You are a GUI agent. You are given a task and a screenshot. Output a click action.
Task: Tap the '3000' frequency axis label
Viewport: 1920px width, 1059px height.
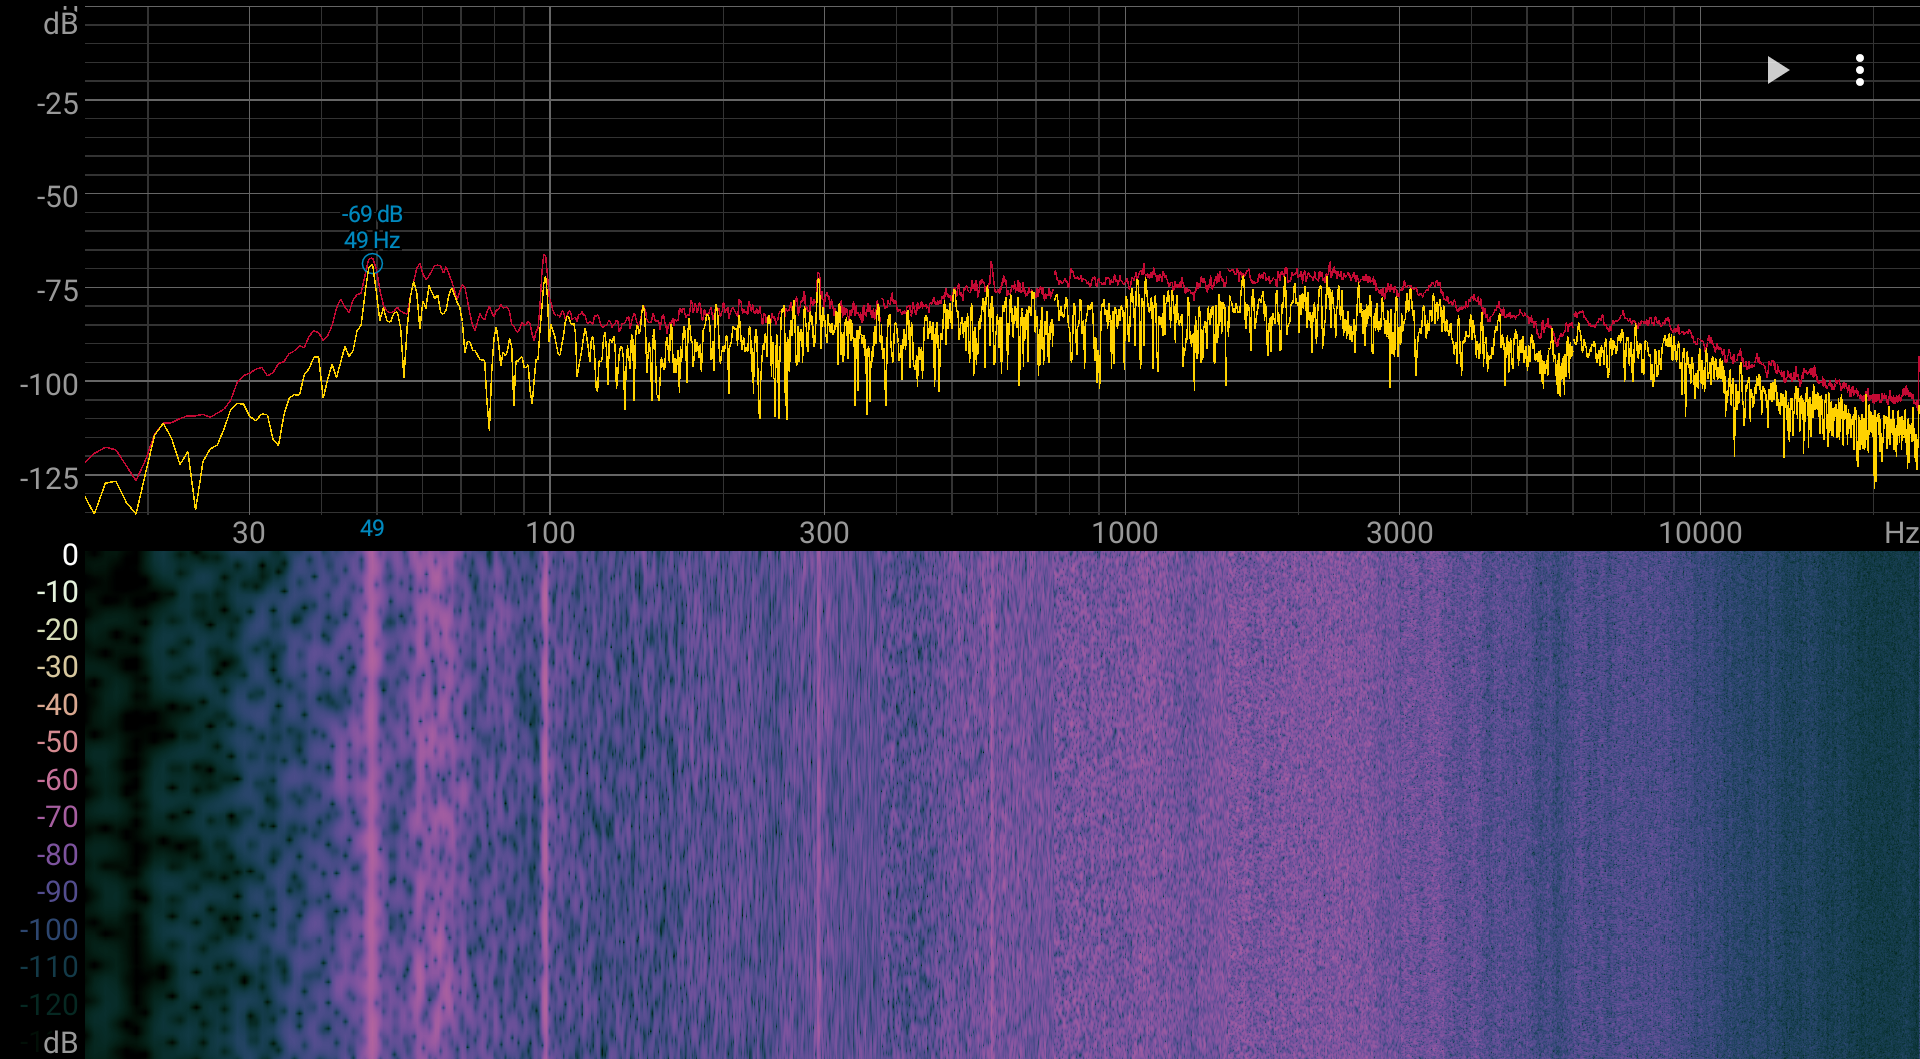point(1400,532)
